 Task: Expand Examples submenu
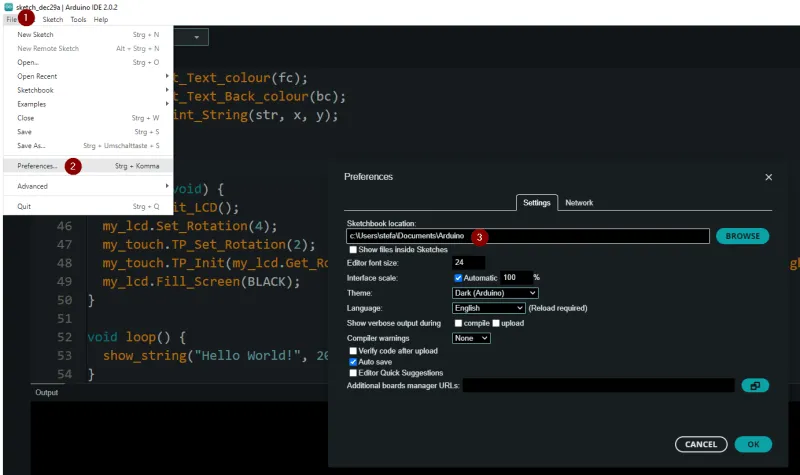pos(88,104)
